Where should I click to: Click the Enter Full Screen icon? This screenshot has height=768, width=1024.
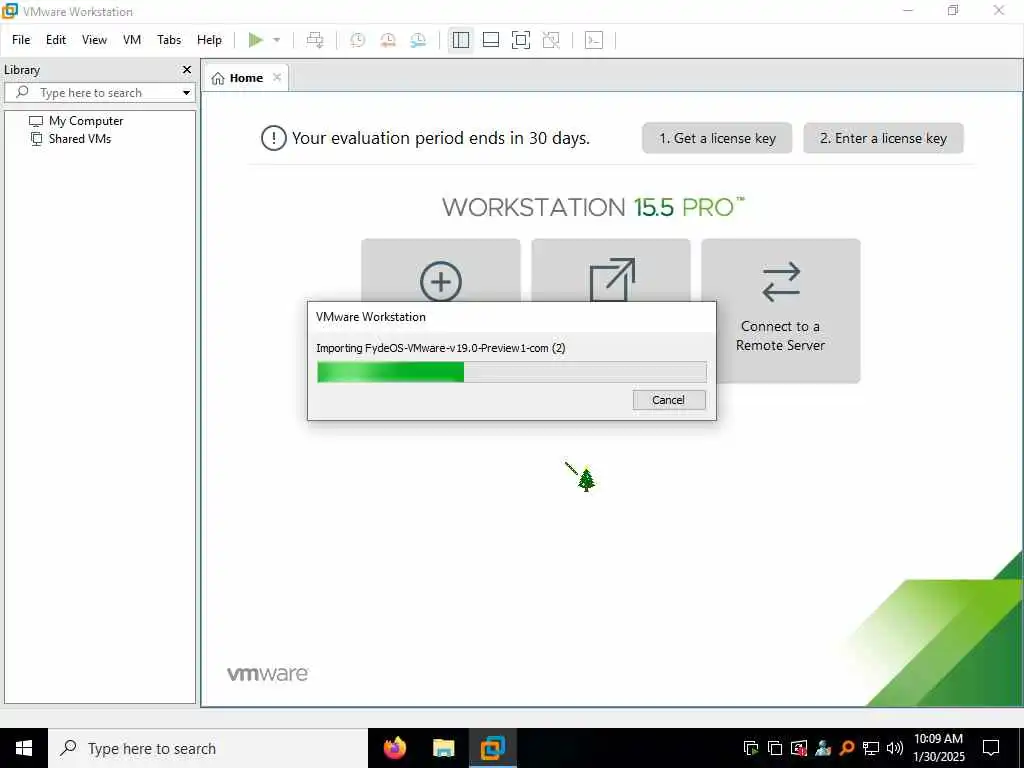point(520,40)
